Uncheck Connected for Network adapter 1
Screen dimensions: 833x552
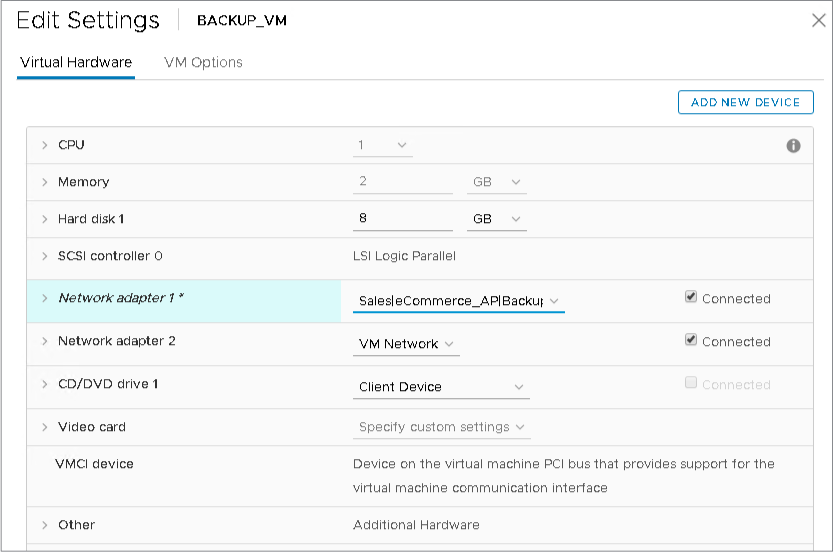(x=691, y=297)
